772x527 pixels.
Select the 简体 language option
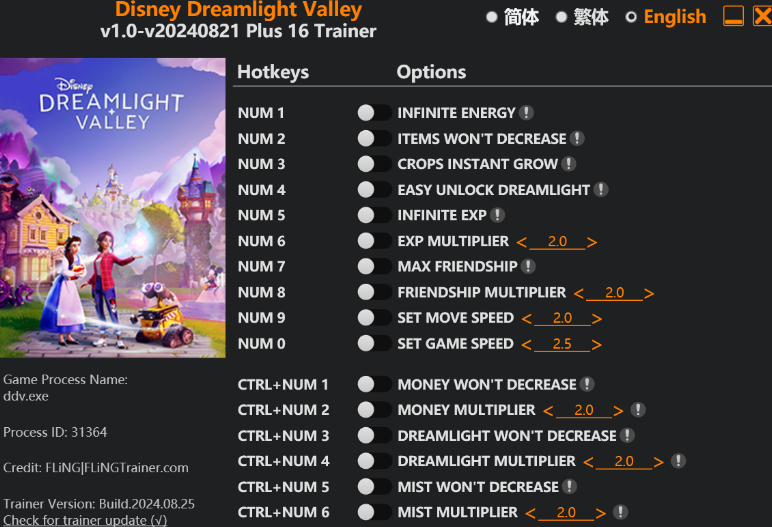point(513,17)
